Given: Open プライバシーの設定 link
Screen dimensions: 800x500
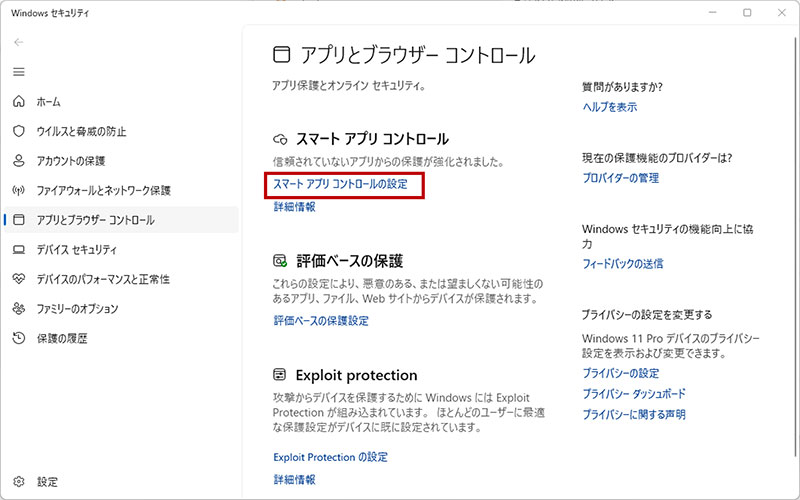Looking at the screenshot, I should coord(620,373).
